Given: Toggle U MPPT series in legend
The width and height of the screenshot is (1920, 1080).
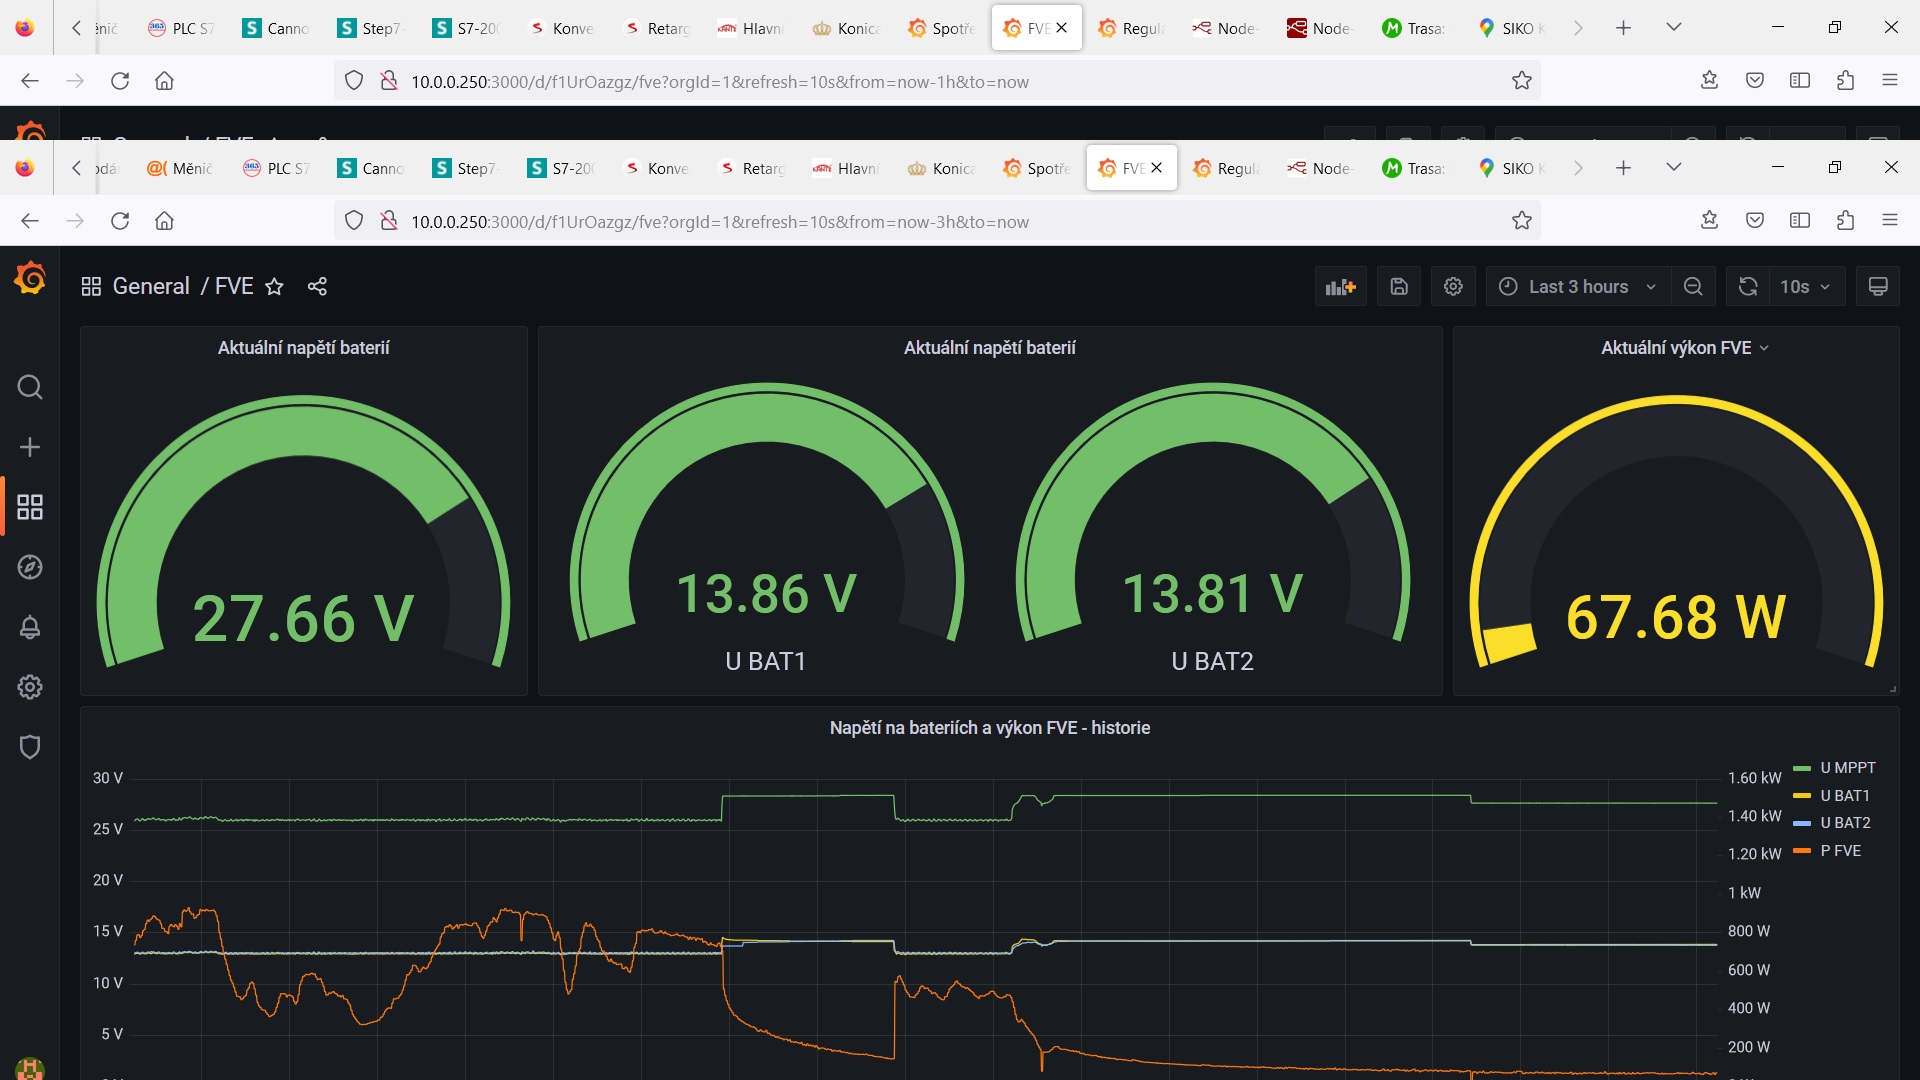Looking at the screenshot, I should (x=1847, y=768).
